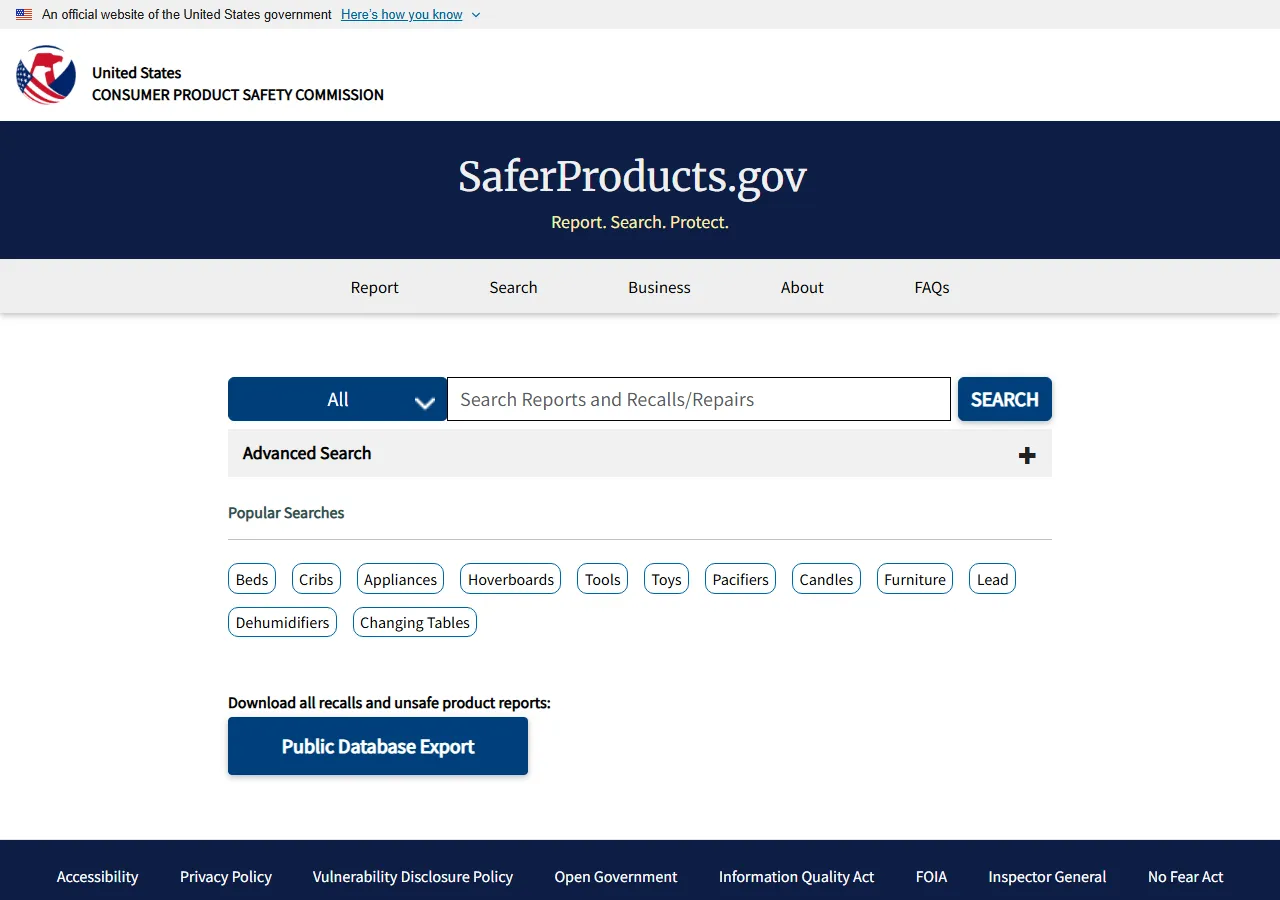Open the Report menu
This screenshot has height=900, width=1280.
click(x=375, y=287)
